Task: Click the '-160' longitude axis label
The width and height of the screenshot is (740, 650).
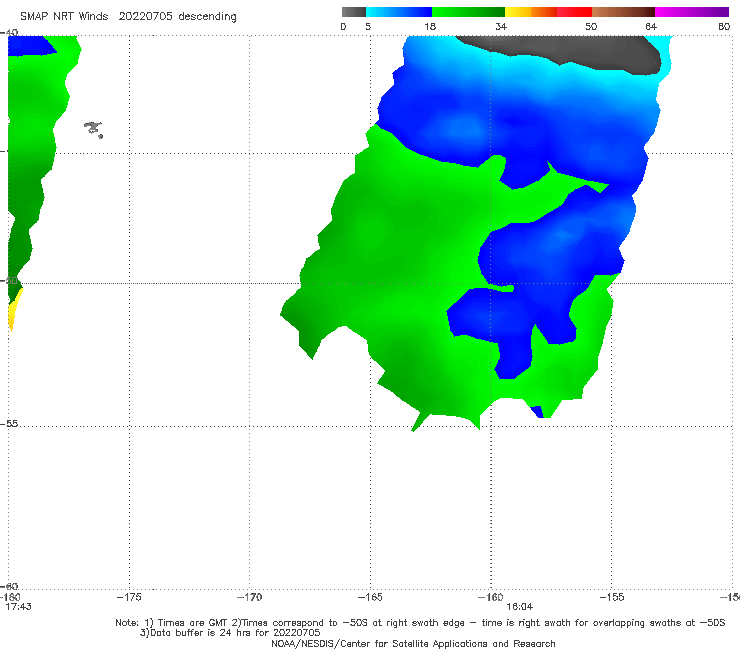Action: coord(491,597)
